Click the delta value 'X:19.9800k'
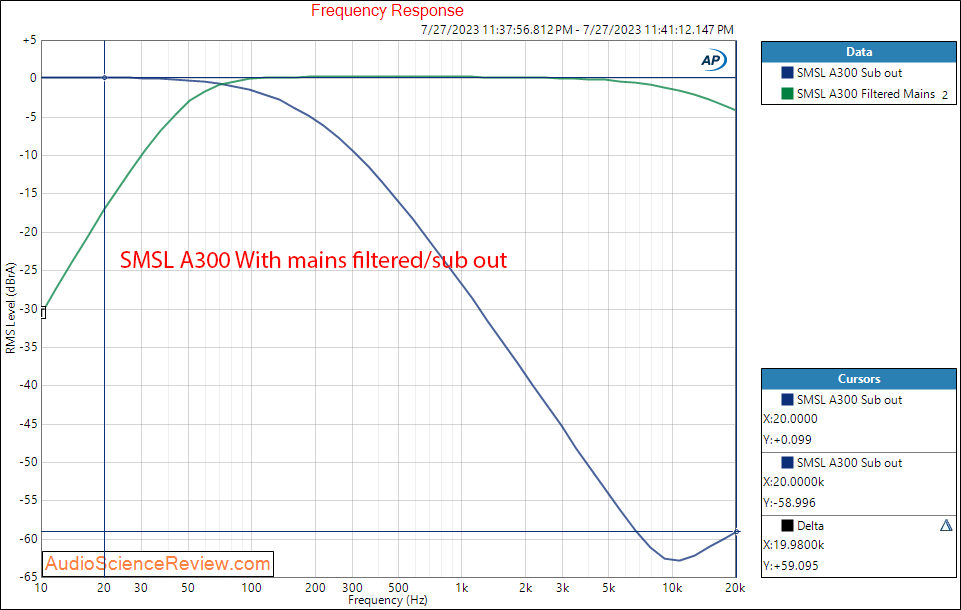Screen dimensions: 961x610 coord(794,545)
